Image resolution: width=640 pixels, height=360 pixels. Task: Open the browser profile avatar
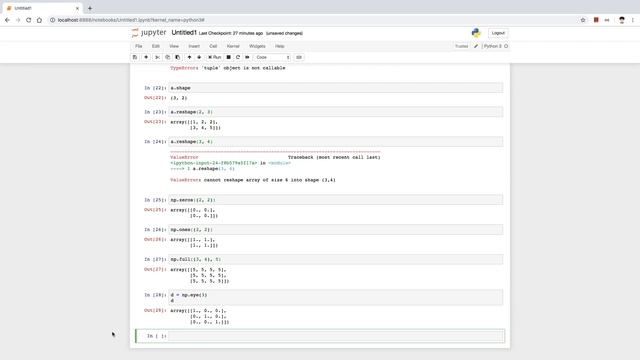(622, 20)
